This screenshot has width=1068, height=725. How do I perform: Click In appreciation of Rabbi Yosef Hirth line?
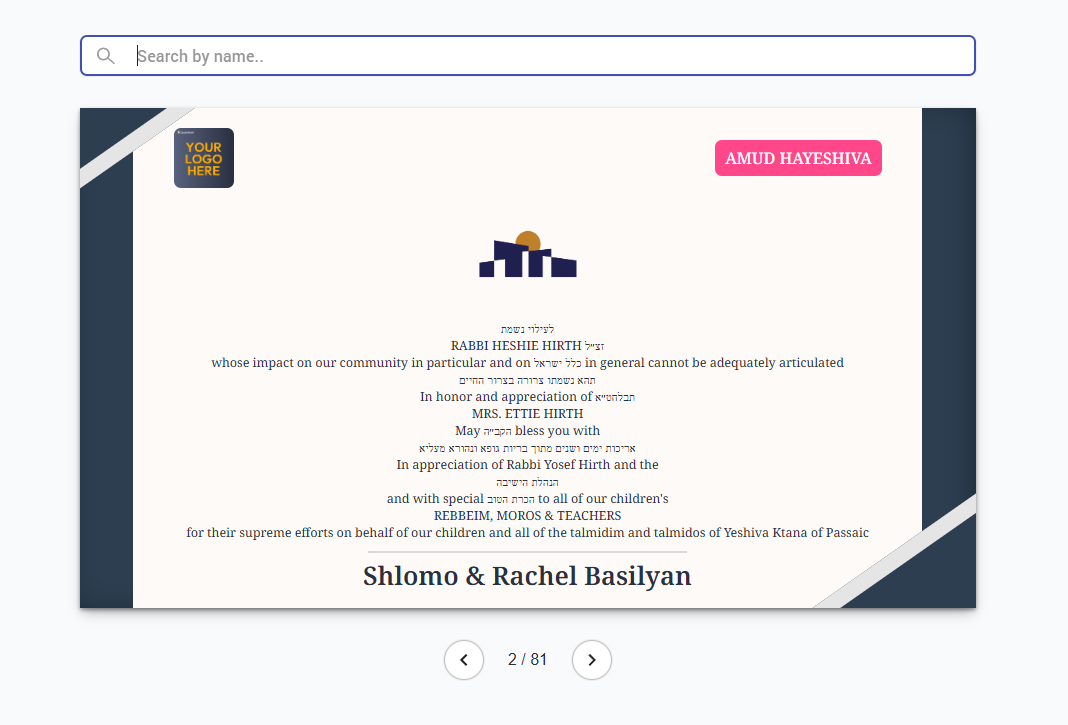(527, 465)
